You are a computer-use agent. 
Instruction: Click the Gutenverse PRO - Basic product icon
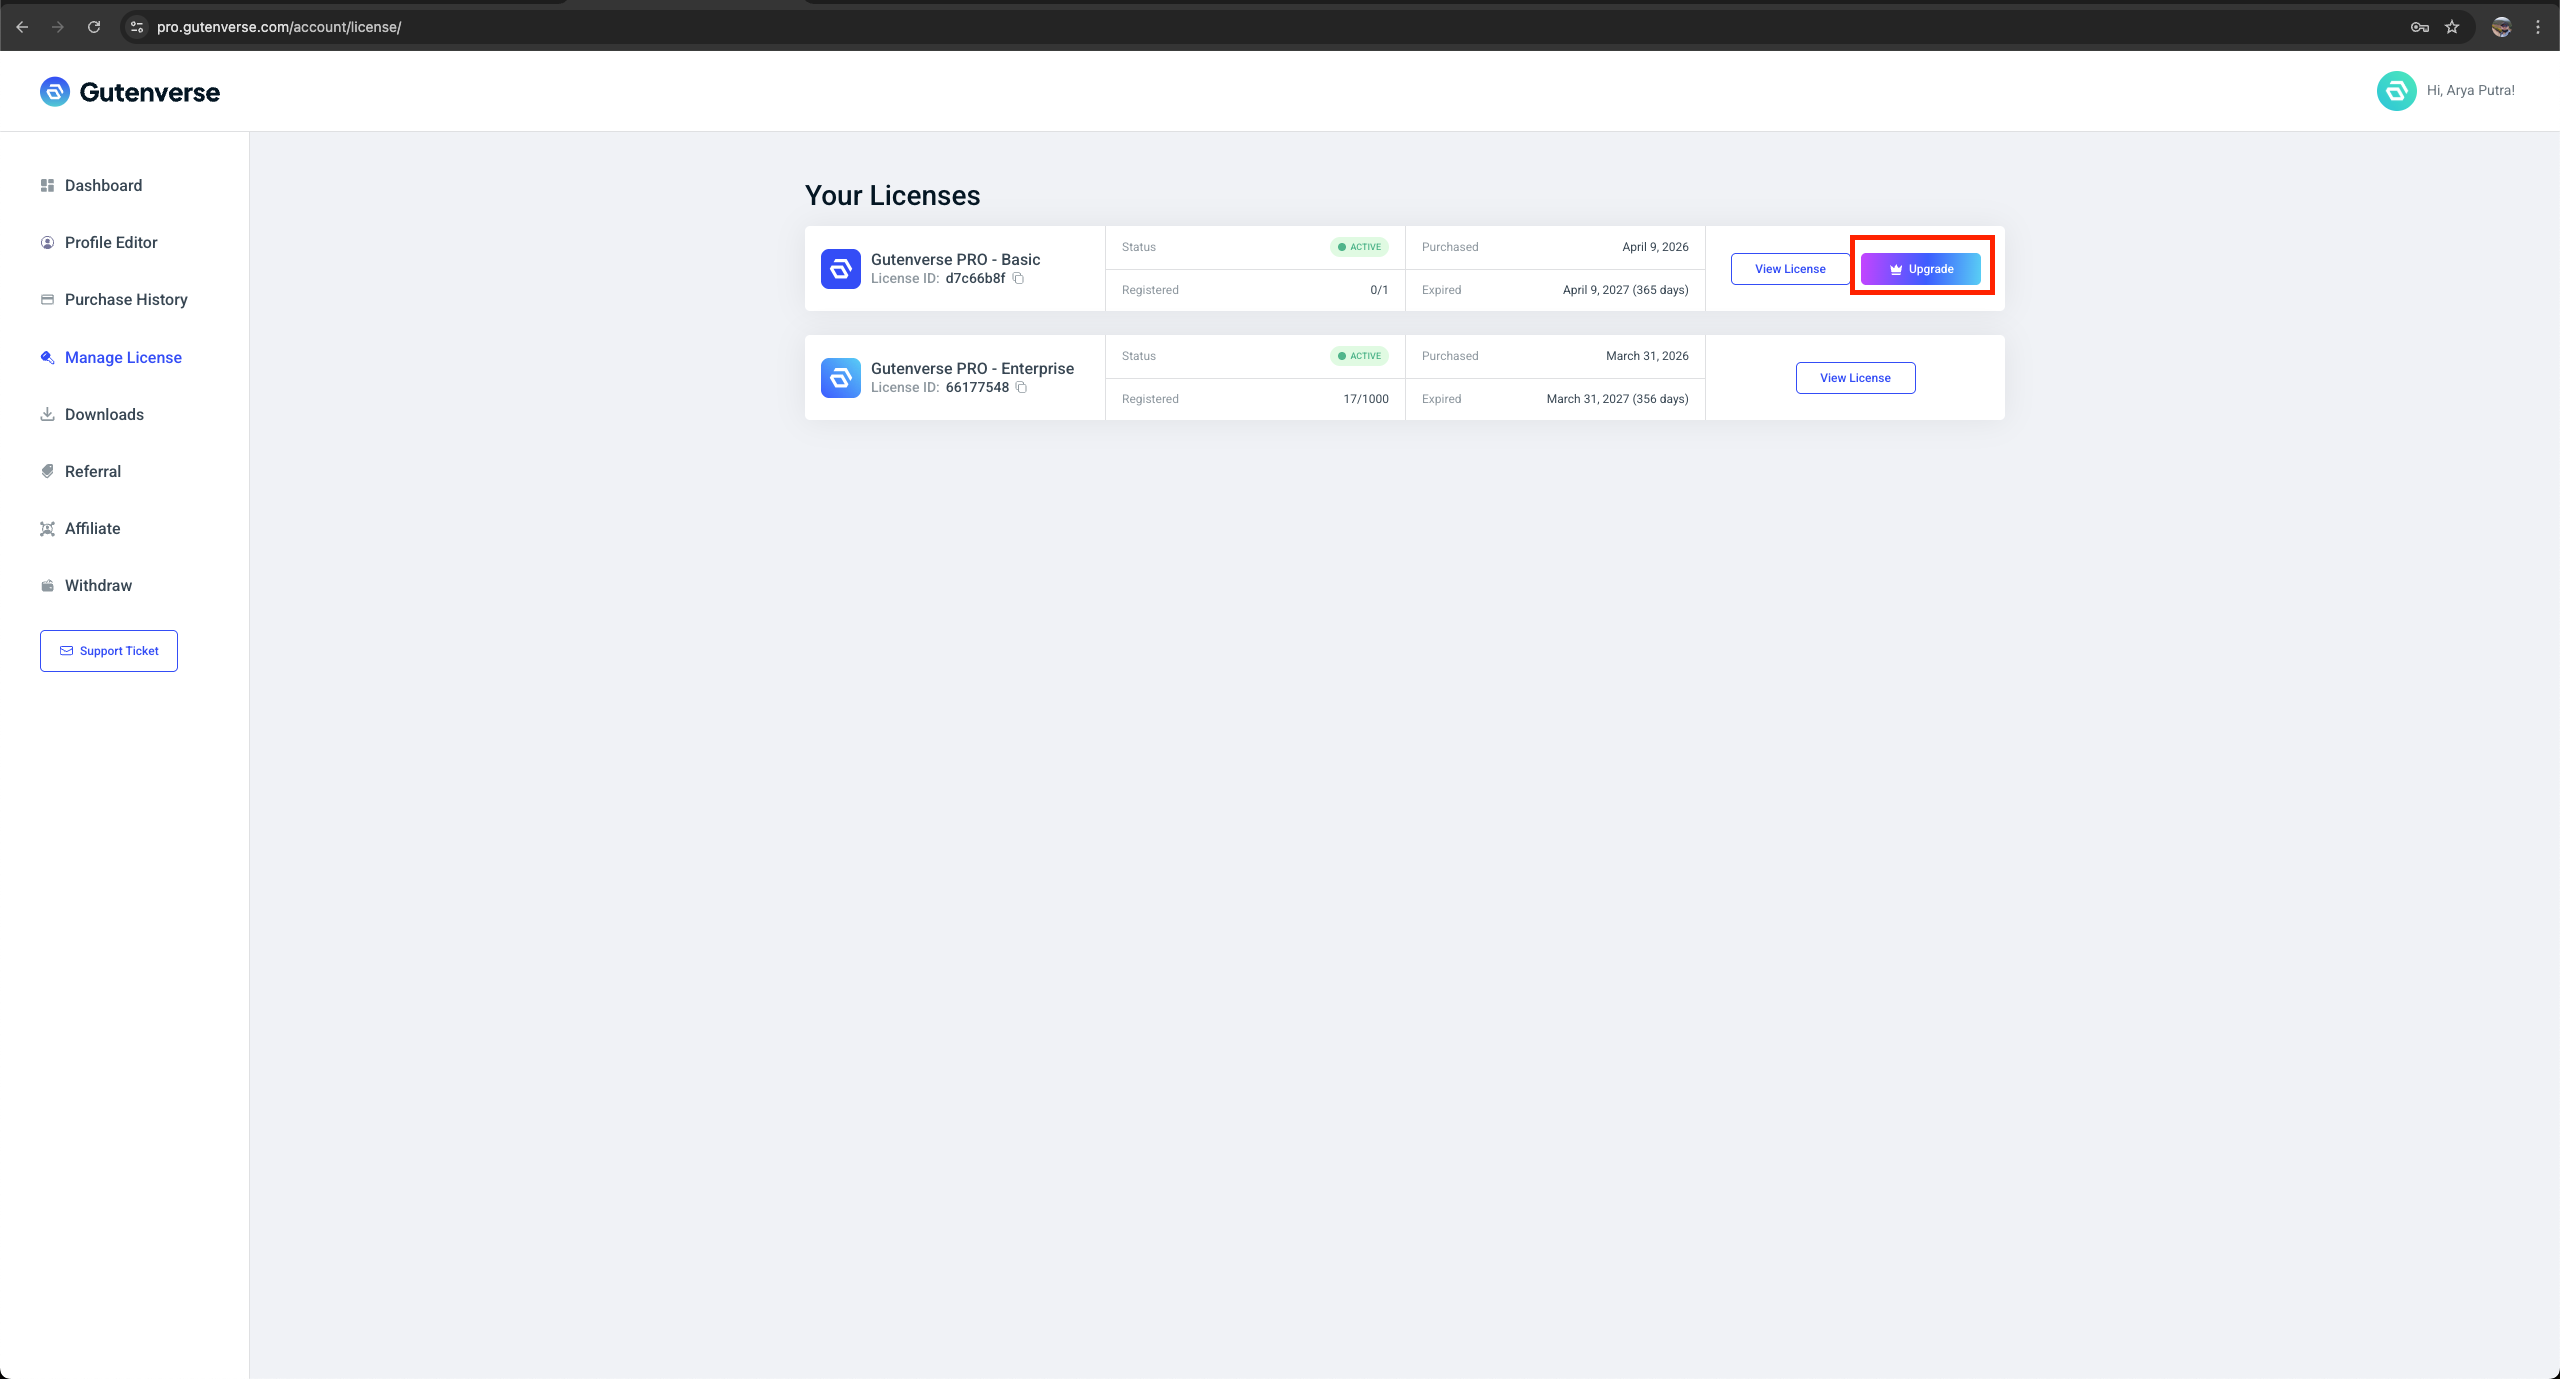tap(840, 269)
